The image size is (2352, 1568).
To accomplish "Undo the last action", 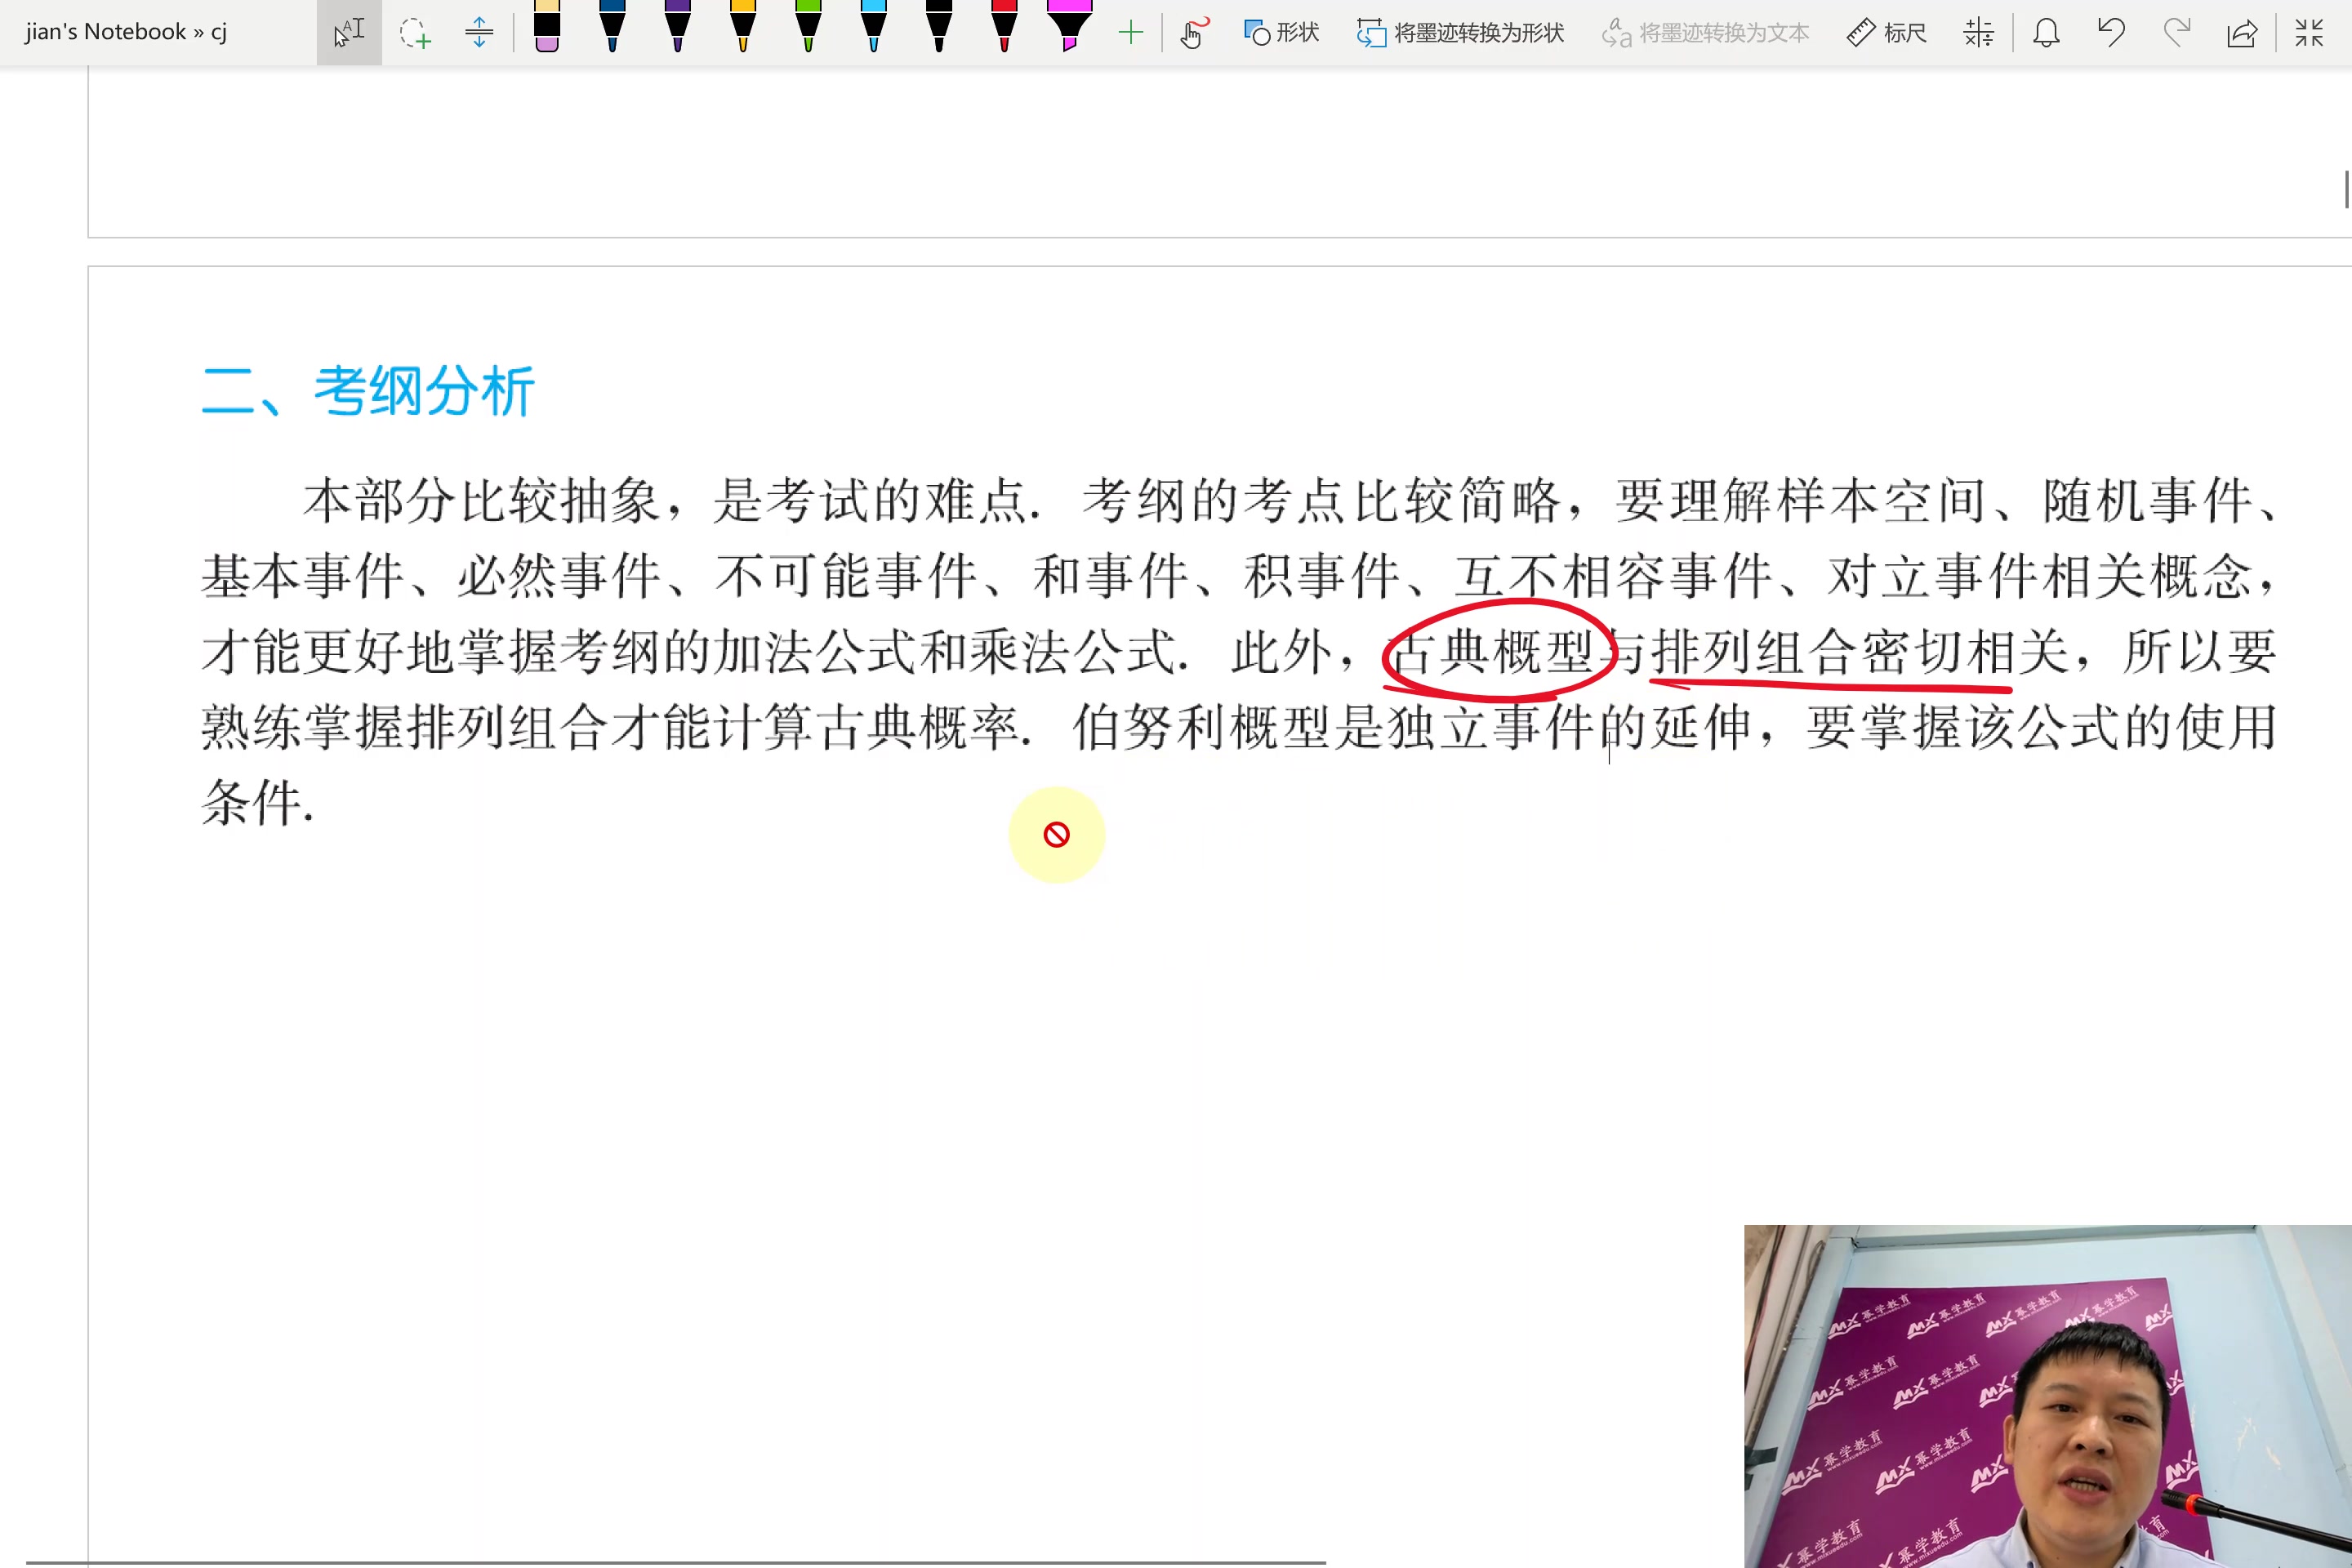I will pyautogui.click(x=2111, y=33).
